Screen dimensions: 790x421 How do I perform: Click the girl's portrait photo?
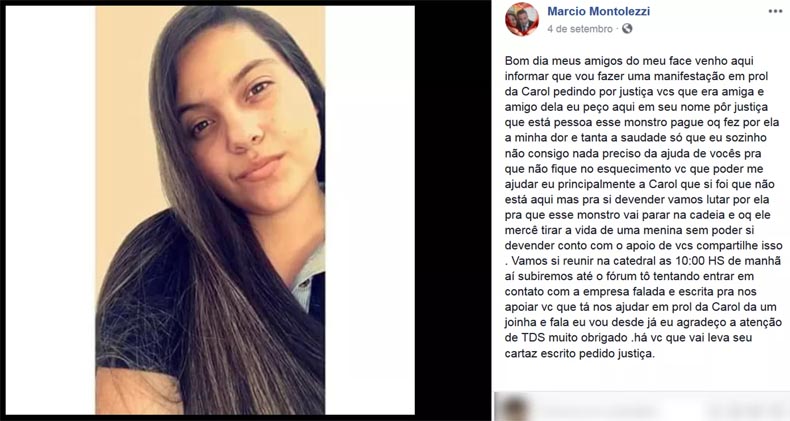(x=210, y=210)
